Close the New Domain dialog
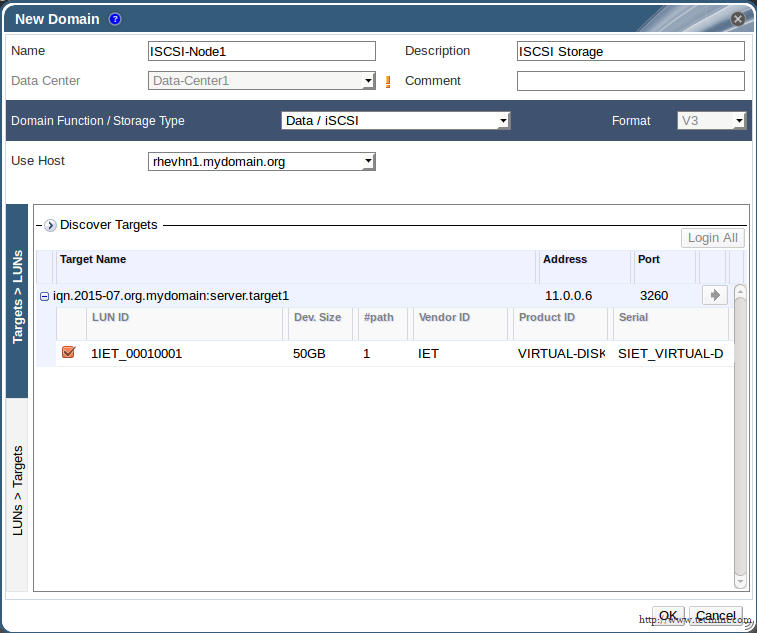 click(738, 19)
